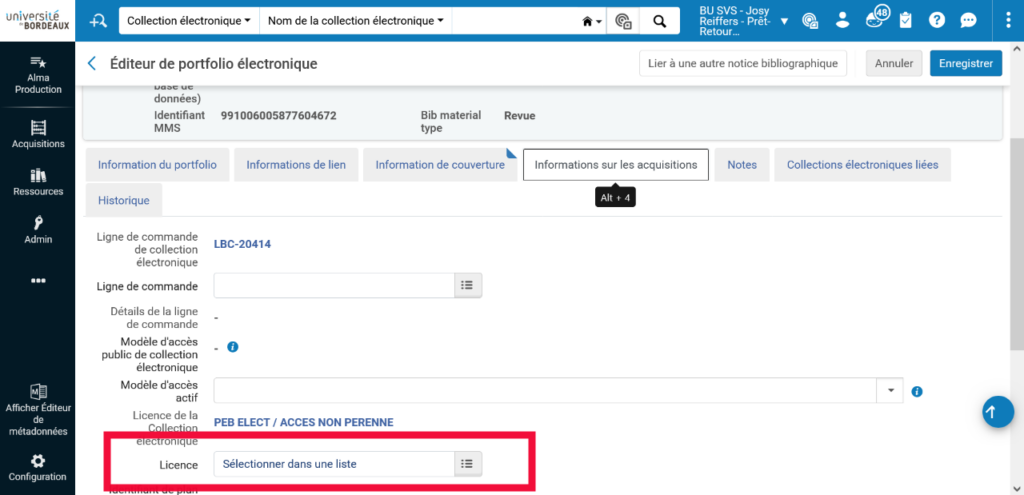Expand Nom de la collection électronique dropdown
The image size is (1024, 495).
355,21
